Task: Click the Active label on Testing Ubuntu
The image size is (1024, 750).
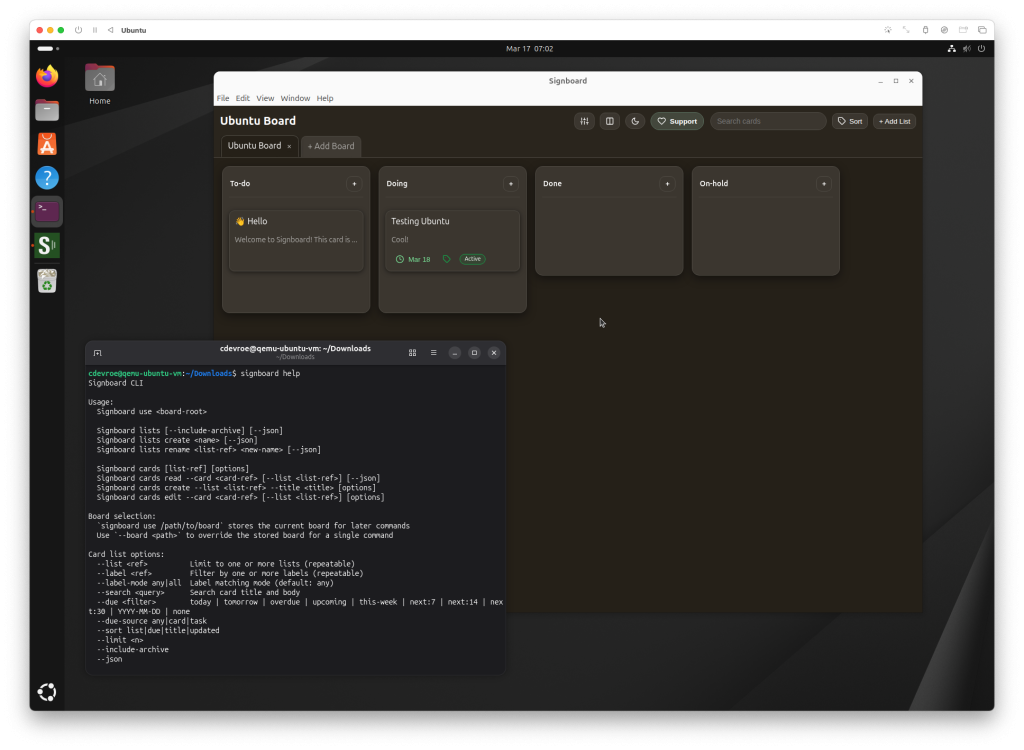Action: click(x=472, y=259)
